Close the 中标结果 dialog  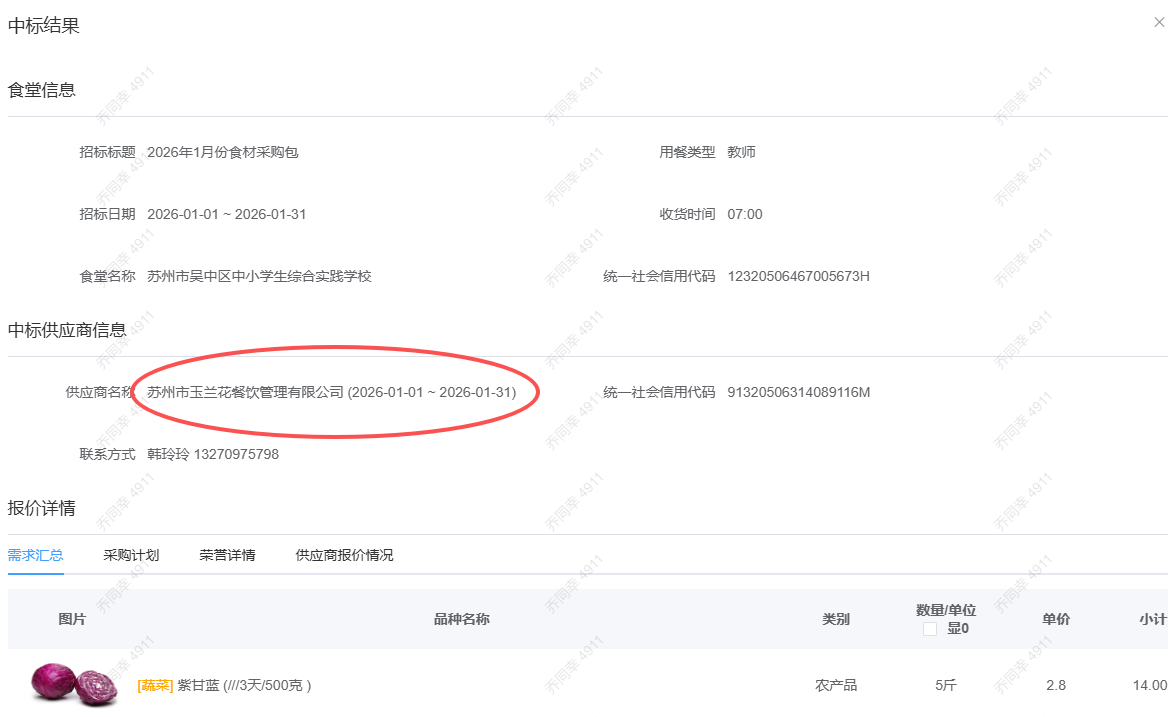[1159, 22]
